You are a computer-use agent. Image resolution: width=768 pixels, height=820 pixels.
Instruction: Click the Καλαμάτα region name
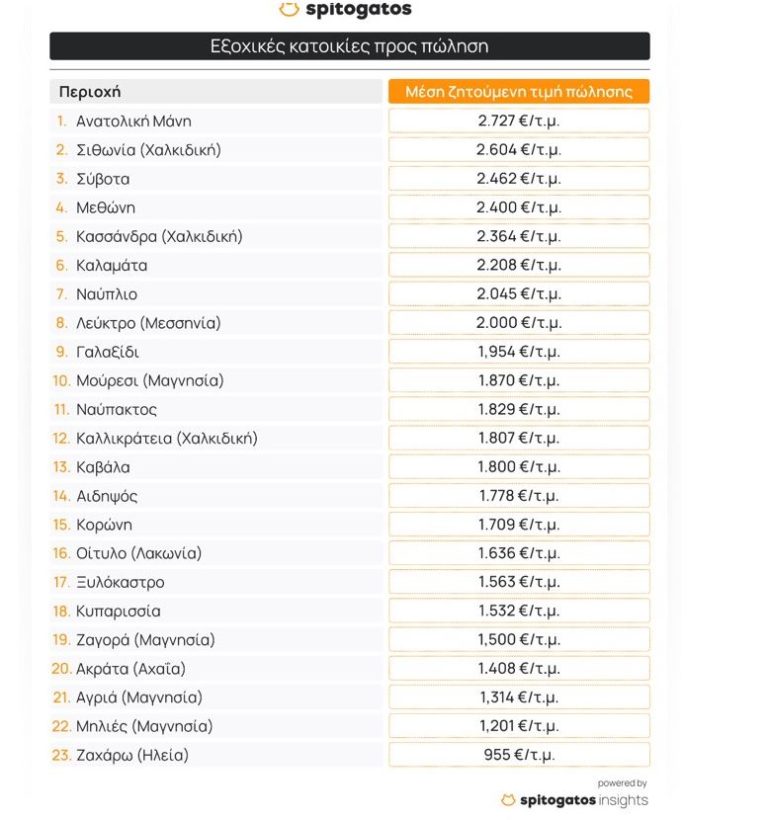coord(113,266)
